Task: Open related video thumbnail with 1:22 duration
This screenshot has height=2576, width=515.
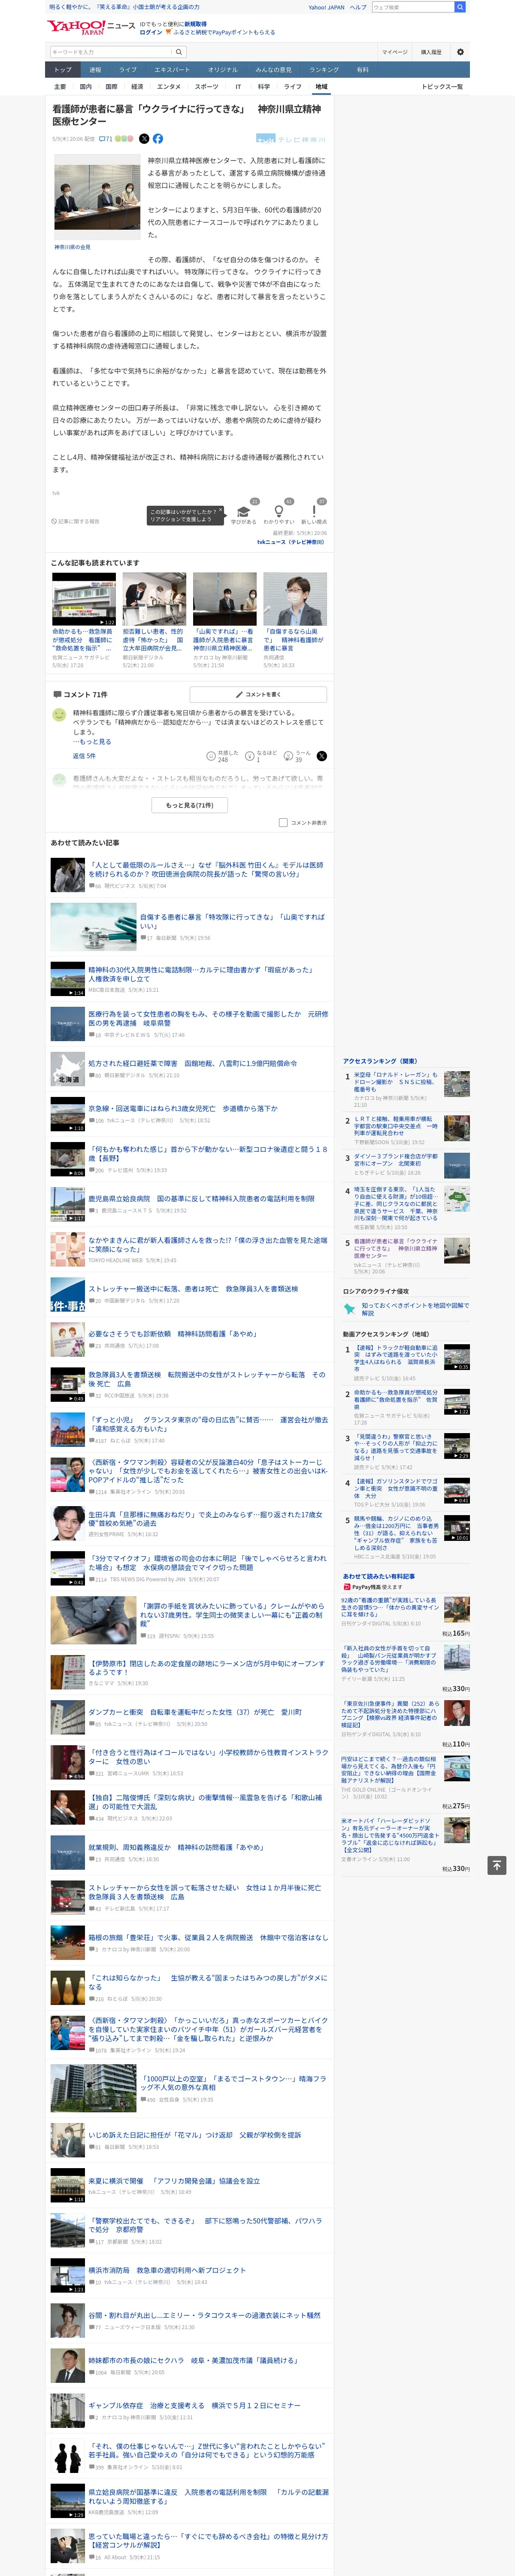Action: 84,599
